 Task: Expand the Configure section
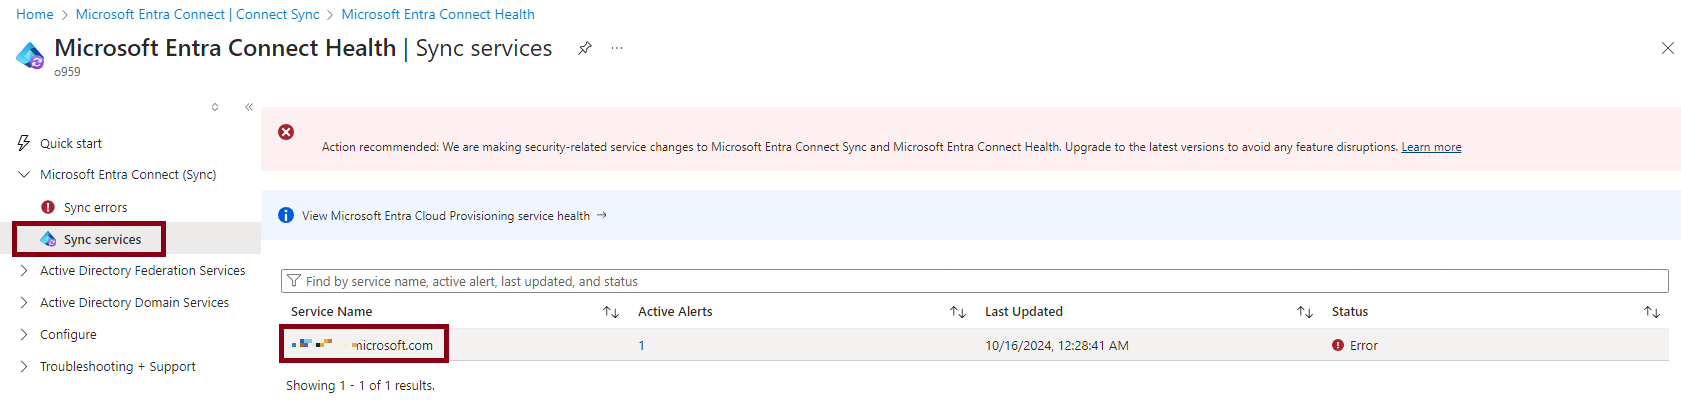pos(24,334)
